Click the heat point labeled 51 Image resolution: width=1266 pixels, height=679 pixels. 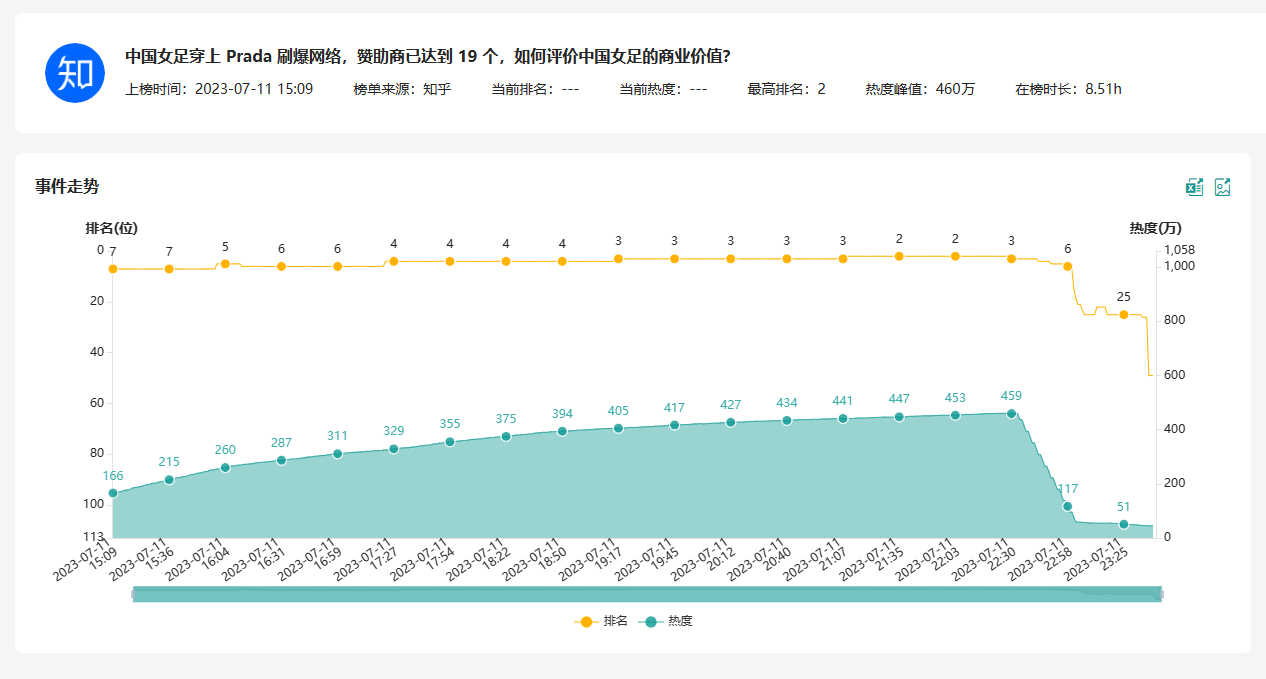pos(1124,524)
